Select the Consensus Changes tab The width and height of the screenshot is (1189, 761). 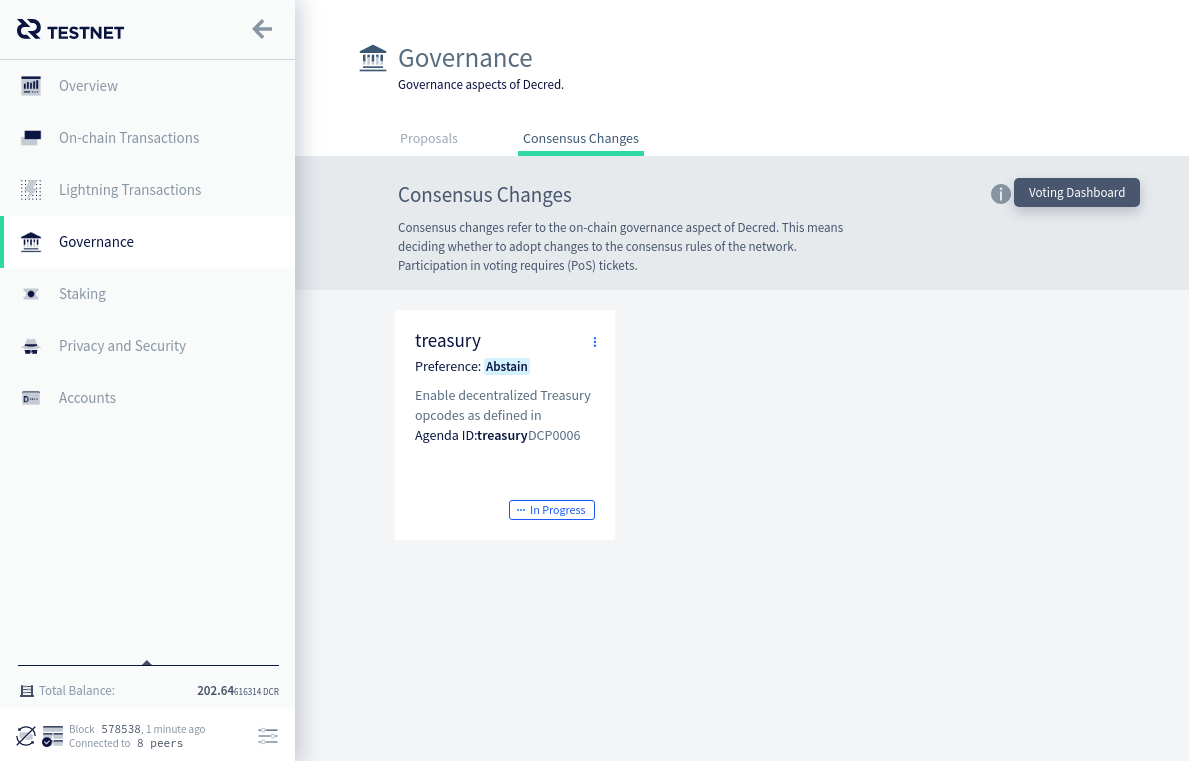pos(581,139)
